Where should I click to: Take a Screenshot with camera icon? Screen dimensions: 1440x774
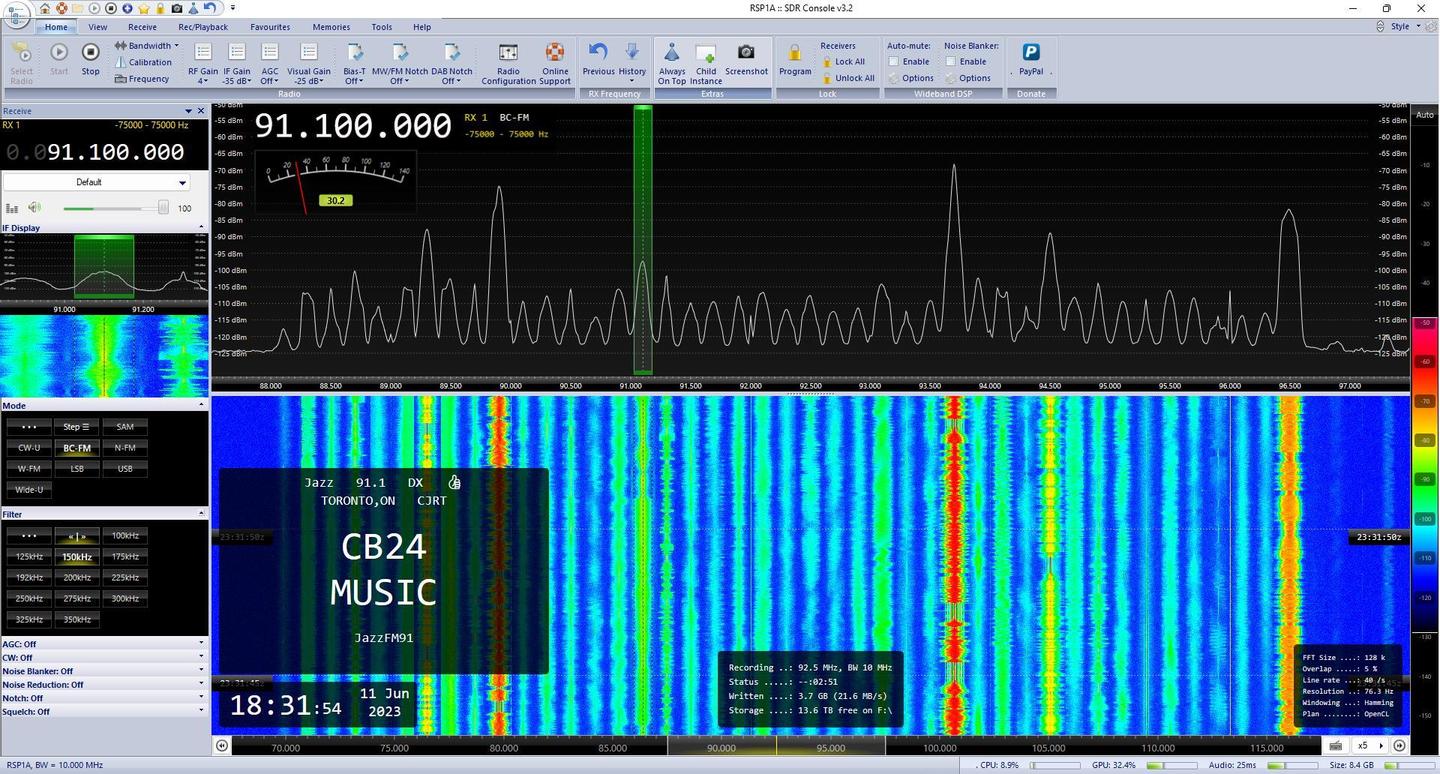(x=746, y=59)
